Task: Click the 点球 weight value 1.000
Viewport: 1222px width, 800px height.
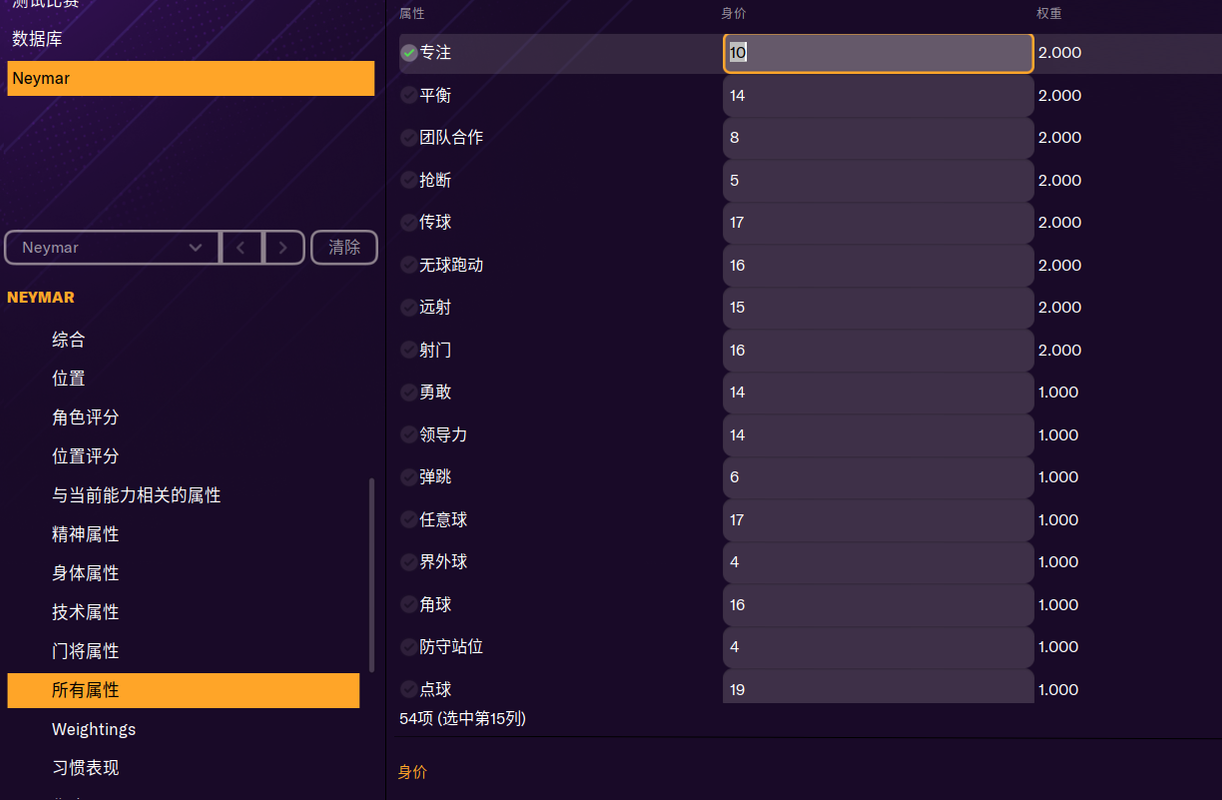Action: [x=1058, y=689]
